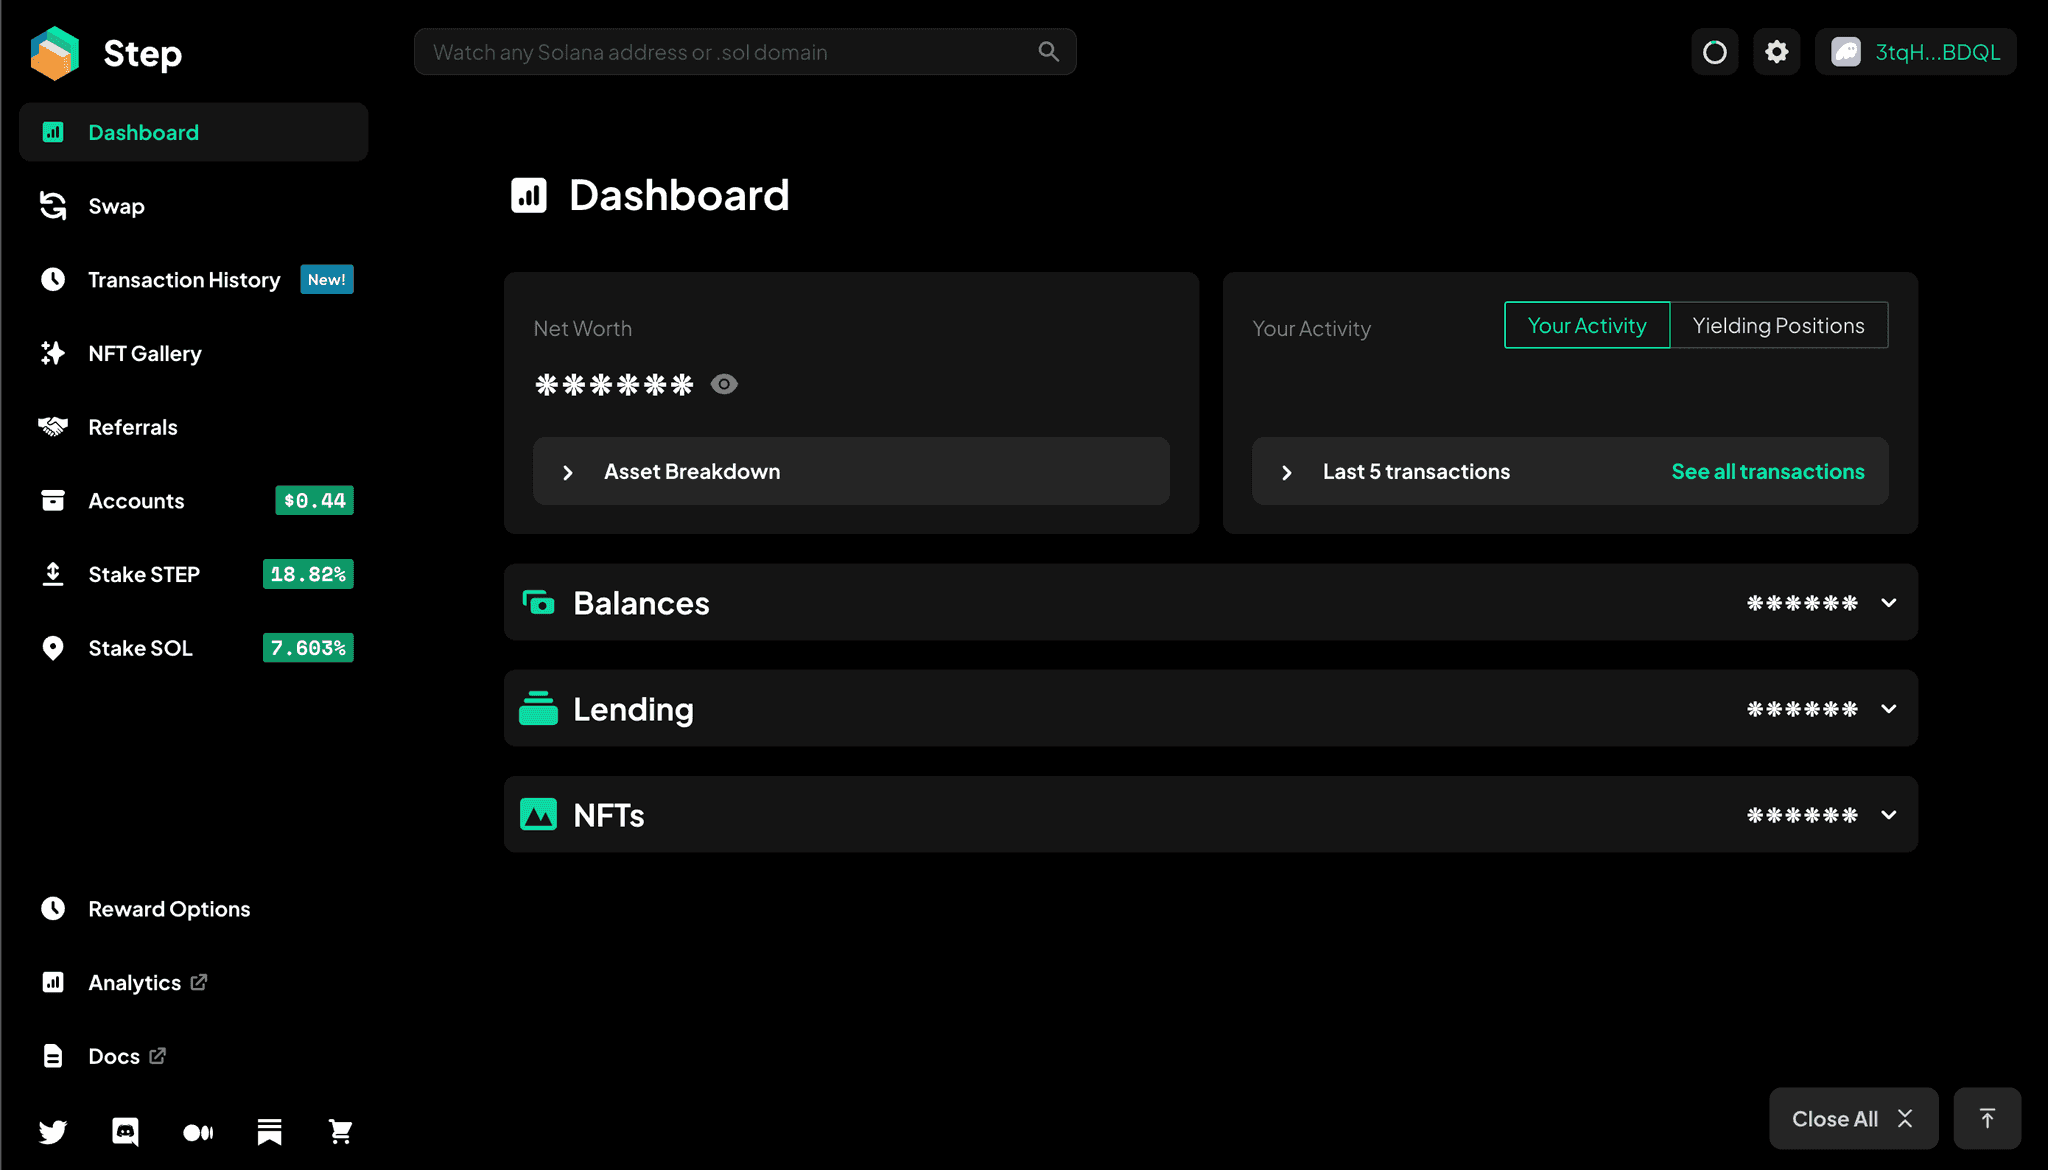
Task: Click the Twitter icon in sidebar footer
Action: coord(53,1131)
